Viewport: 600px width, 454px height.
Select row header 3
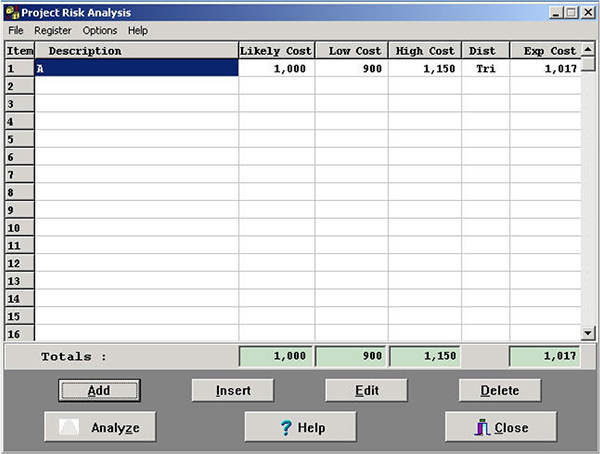pos(20,104)
